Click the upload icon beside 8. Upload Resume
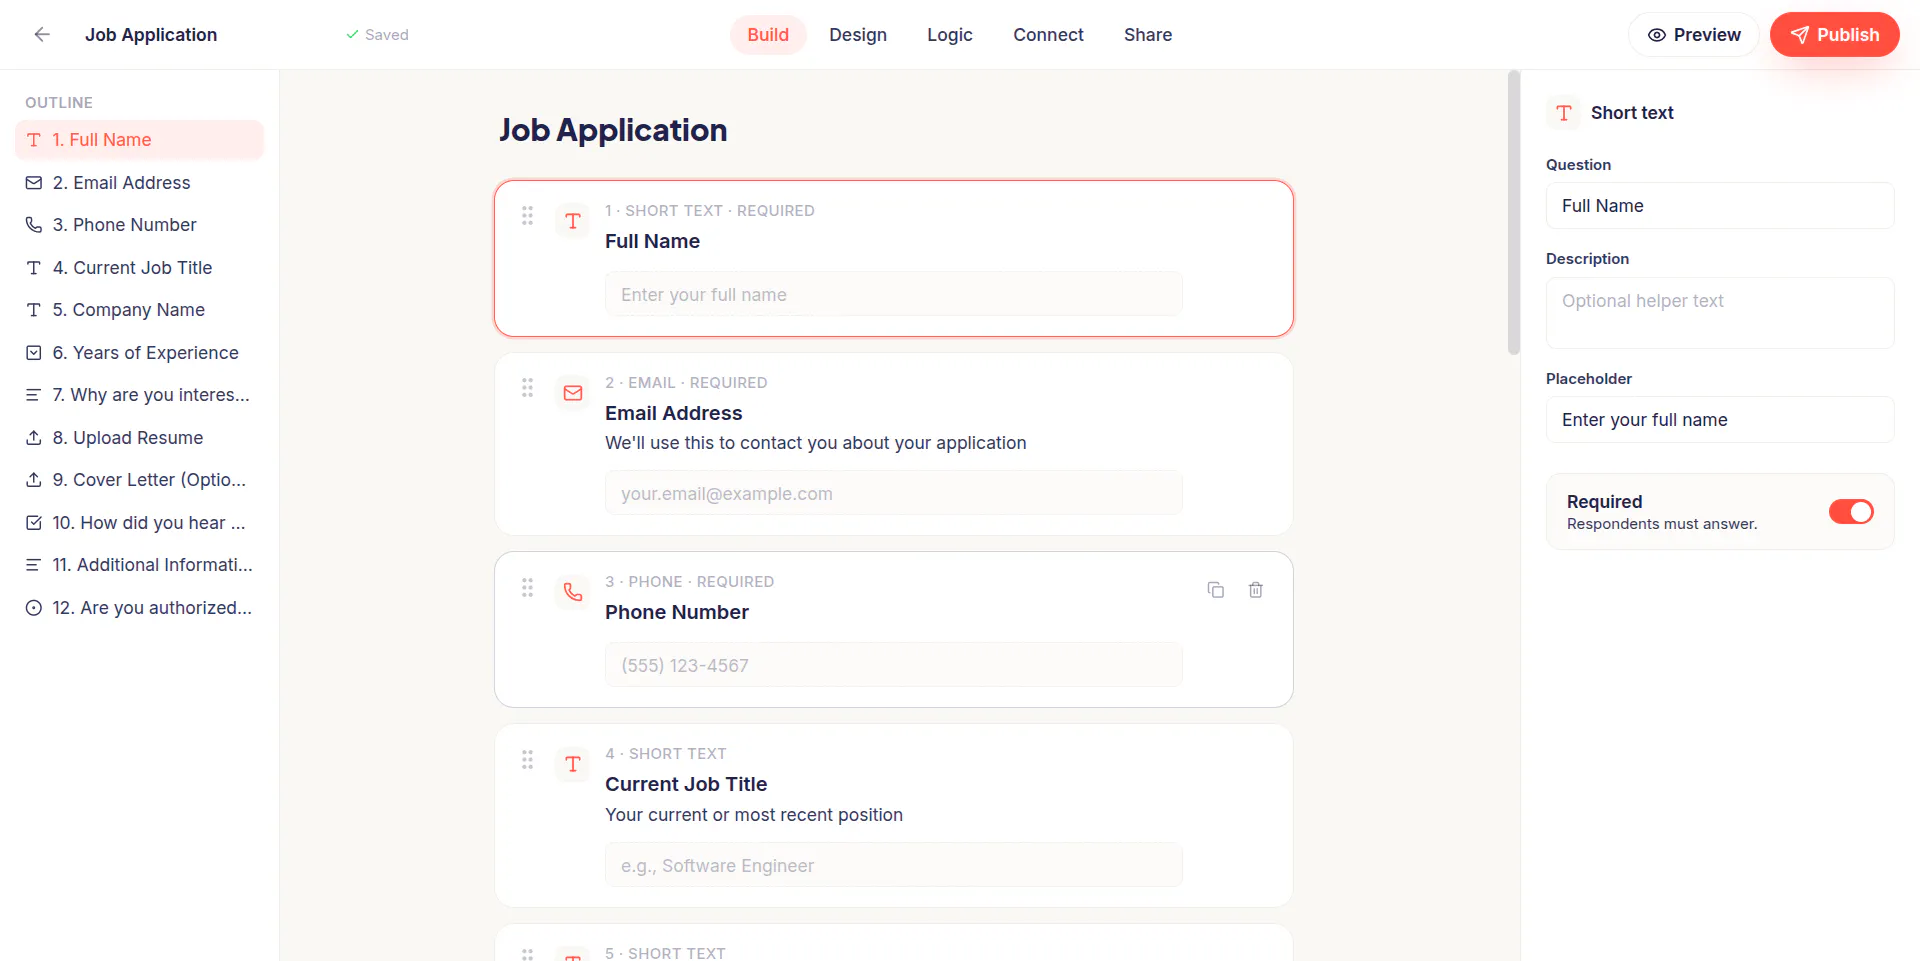 34,438
